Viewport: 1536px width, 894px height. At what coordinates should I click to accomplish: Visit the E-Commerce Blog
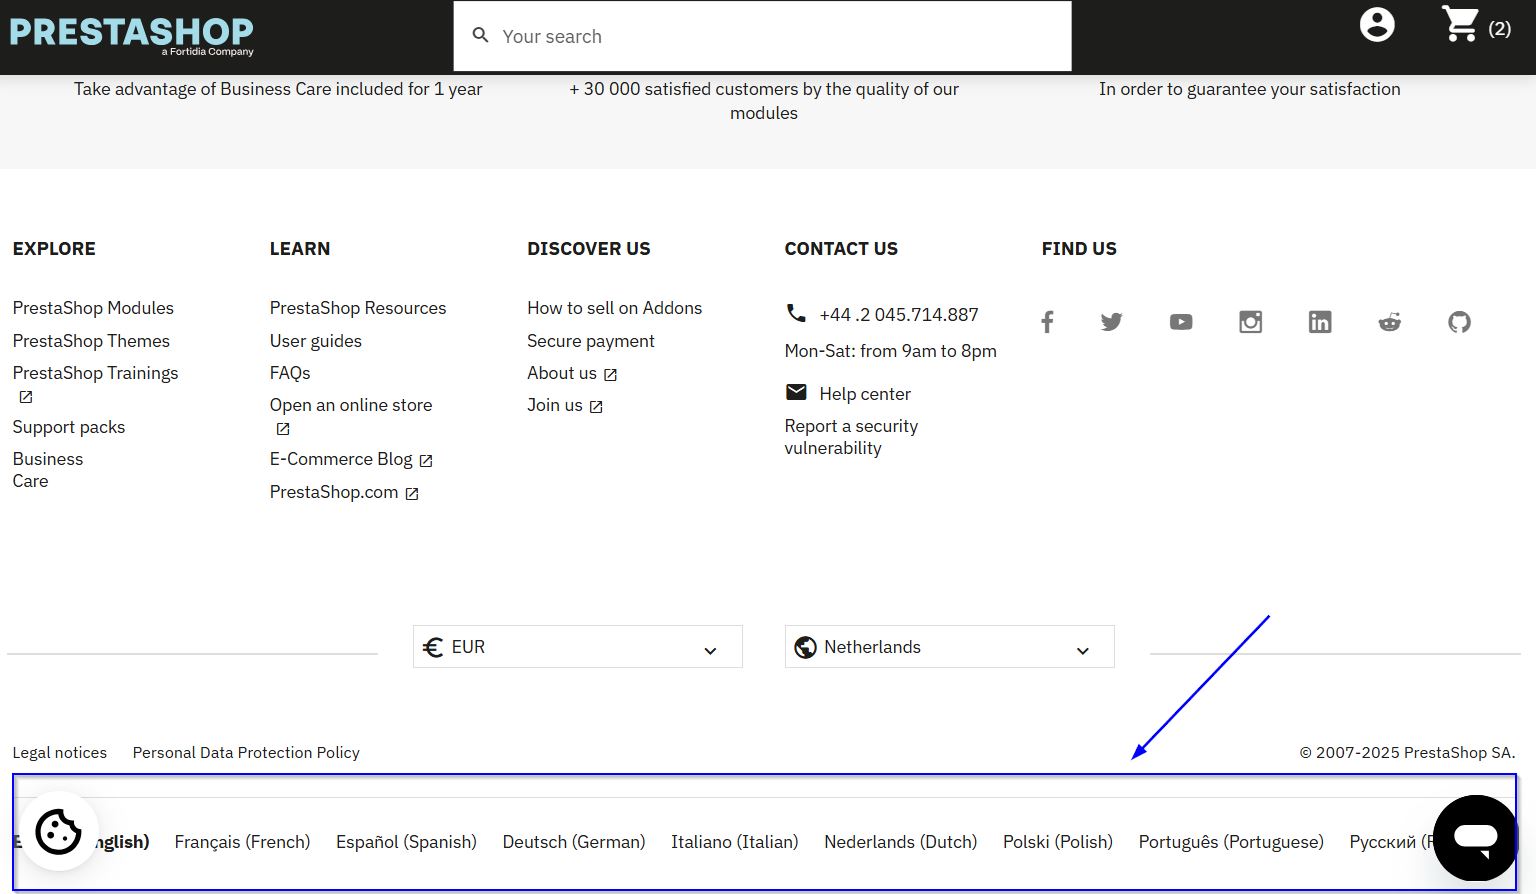pos(341,459)
